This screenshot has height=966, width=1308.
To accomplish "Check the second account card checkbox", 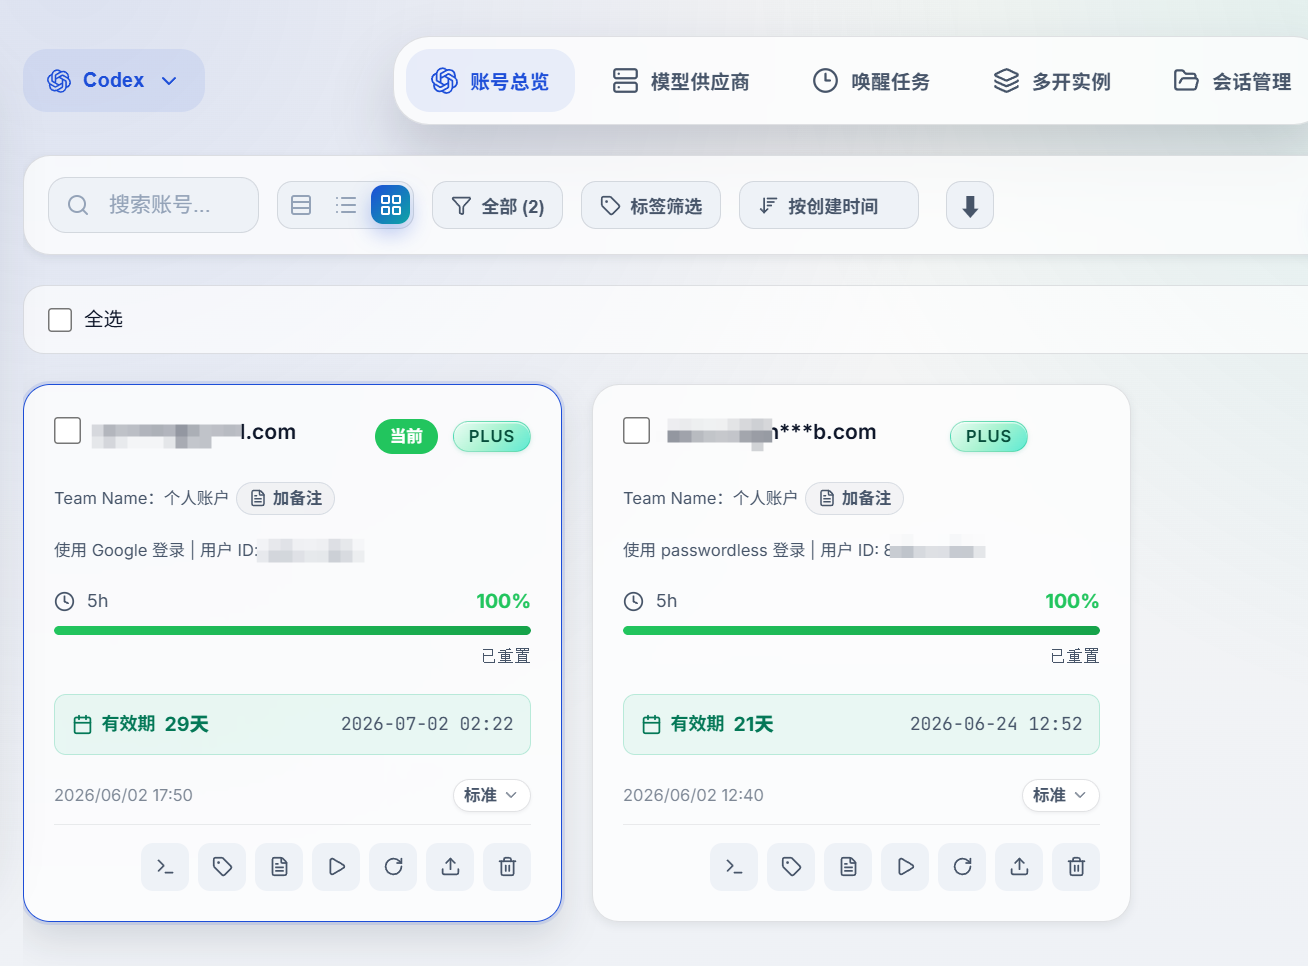I will [x=636, y=430].
